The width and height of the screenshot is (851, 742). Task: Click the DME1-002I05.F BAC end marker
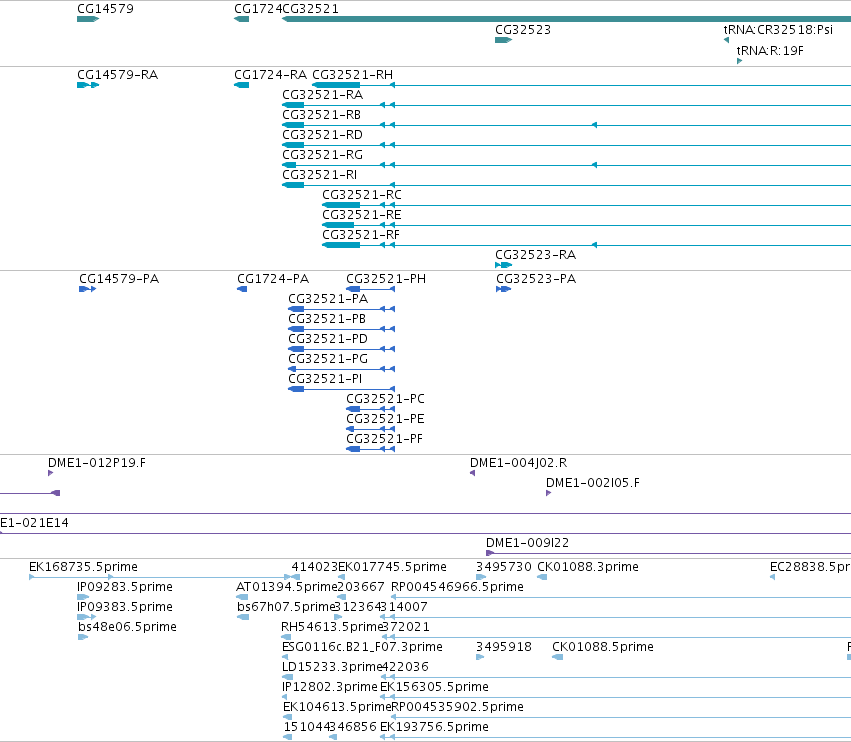549,493
